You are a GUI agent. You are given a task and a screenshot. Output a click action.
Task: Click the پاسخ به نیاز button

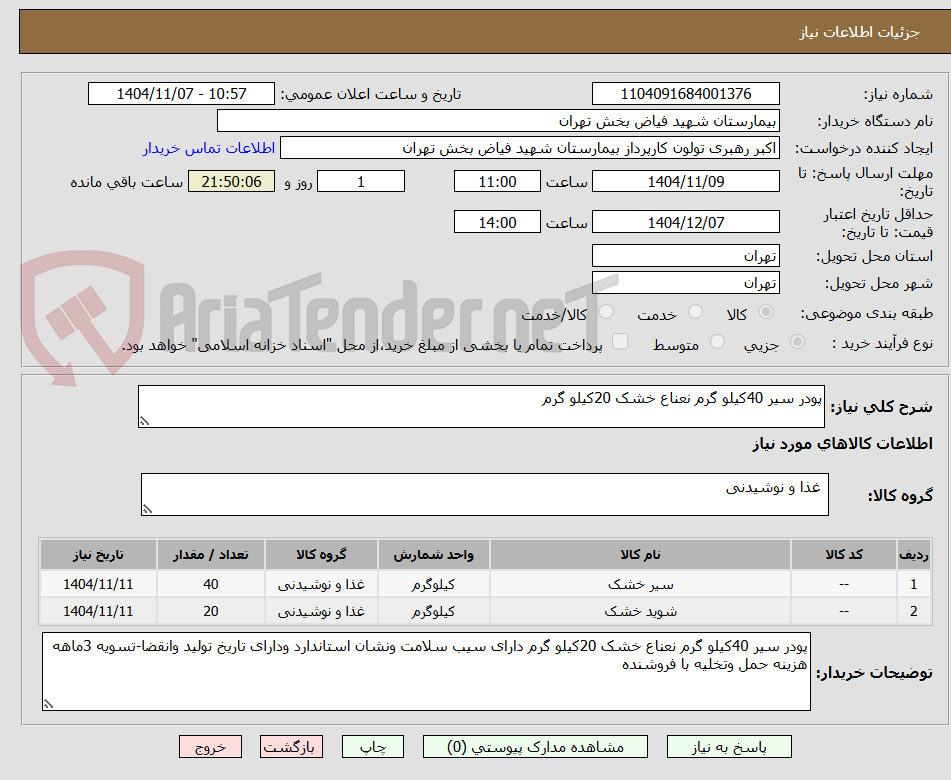click(x=729, y=747)
